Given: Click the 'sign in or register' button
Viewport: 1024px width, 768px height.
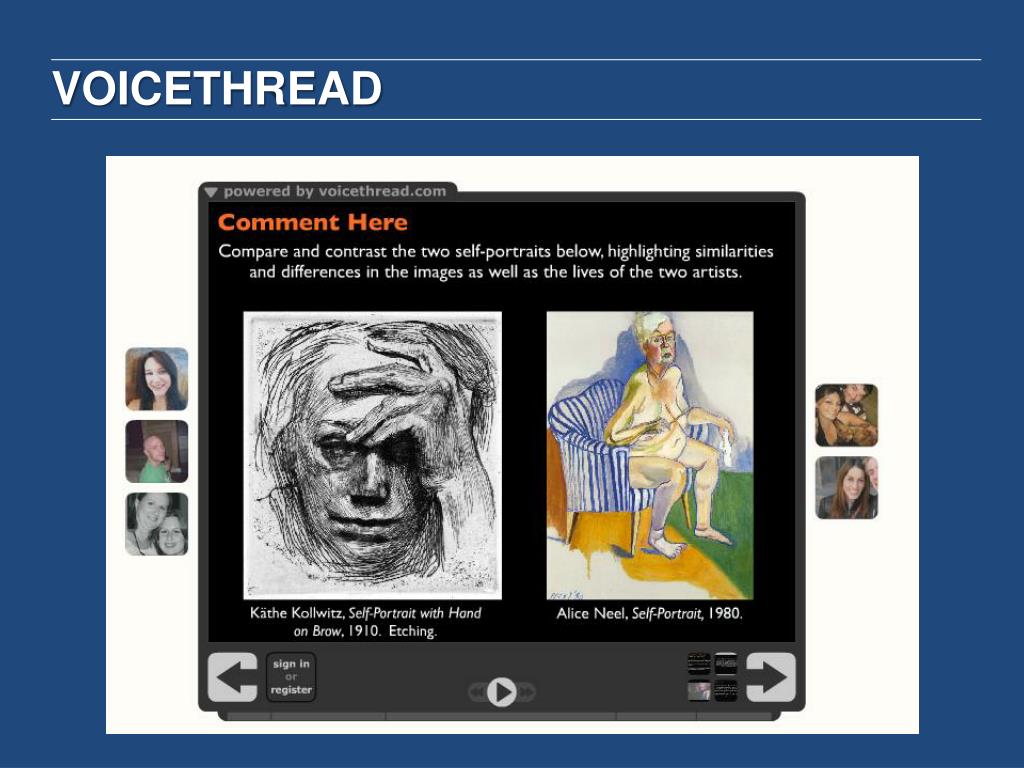Looking at the screenshot, I should point(291,677).
